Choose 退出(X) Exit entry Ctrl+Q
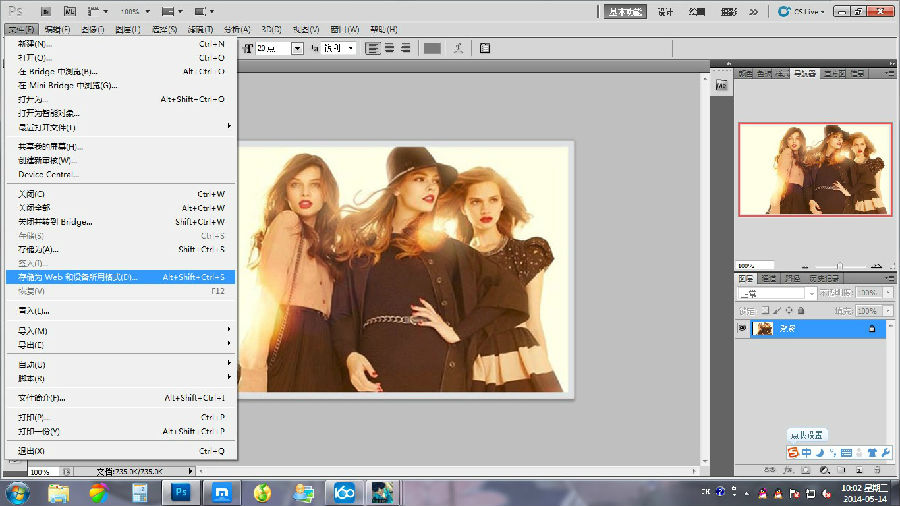This screenshot has width=900, height=506. [121, 451]
